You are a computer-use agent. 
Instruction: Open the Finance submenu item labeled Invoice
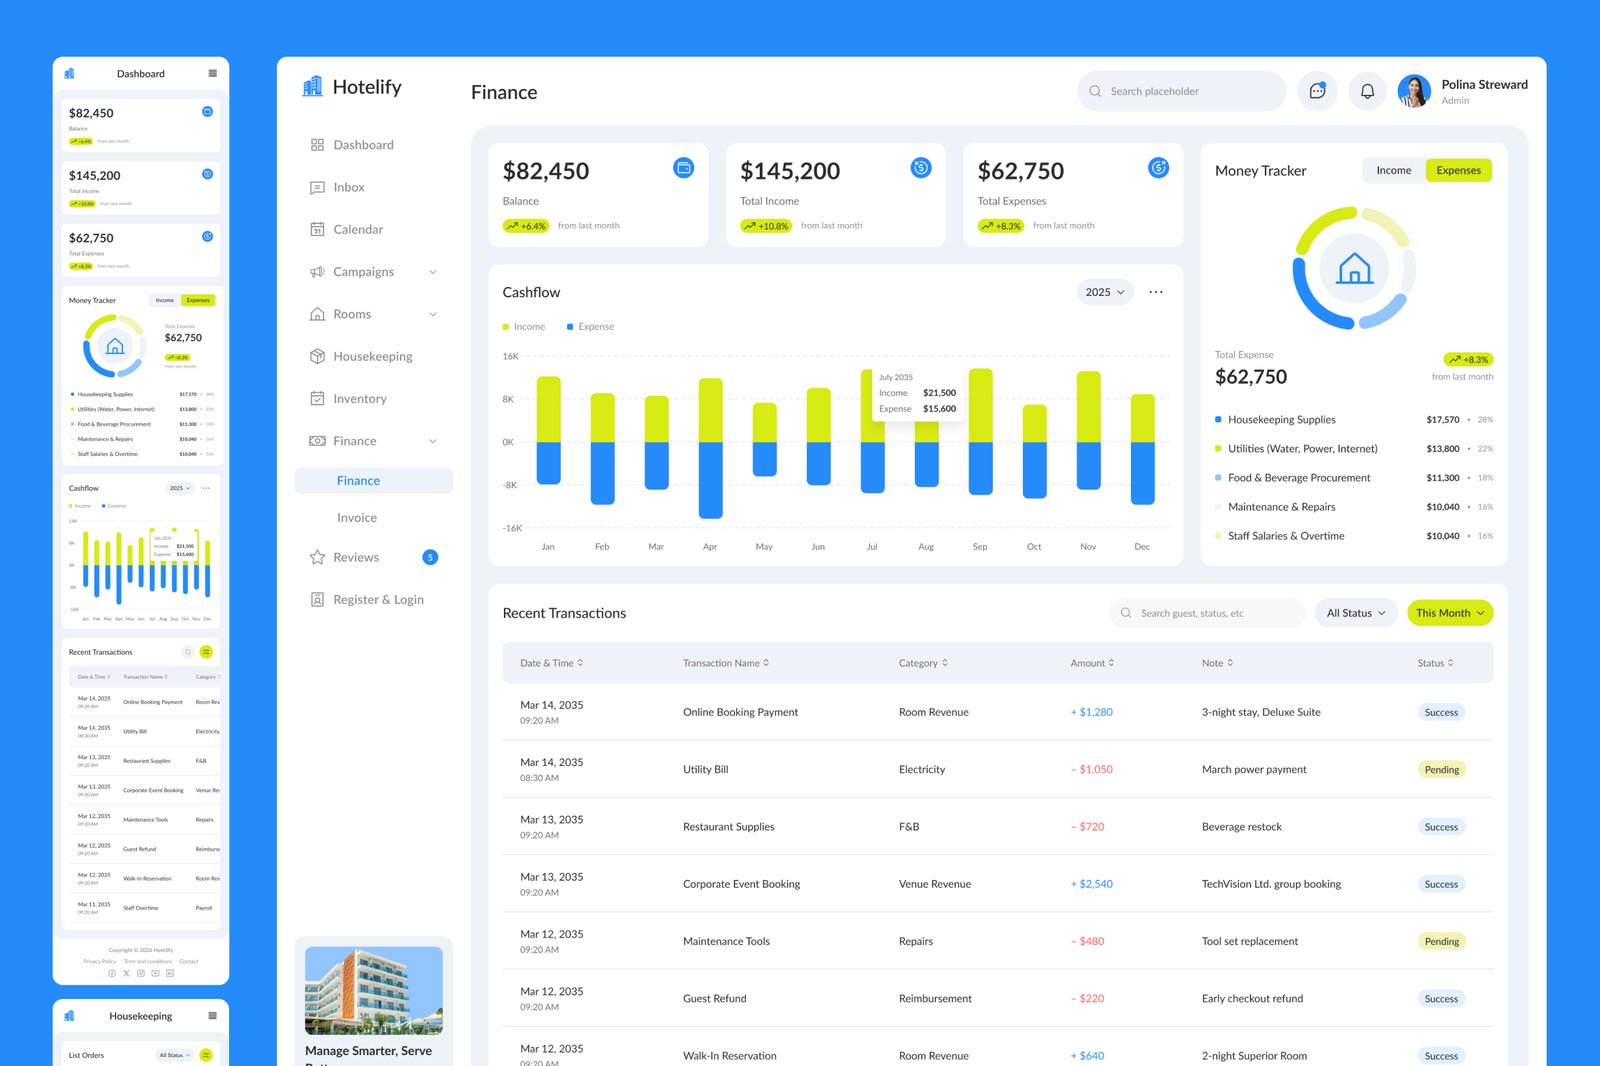pos(357,517)
